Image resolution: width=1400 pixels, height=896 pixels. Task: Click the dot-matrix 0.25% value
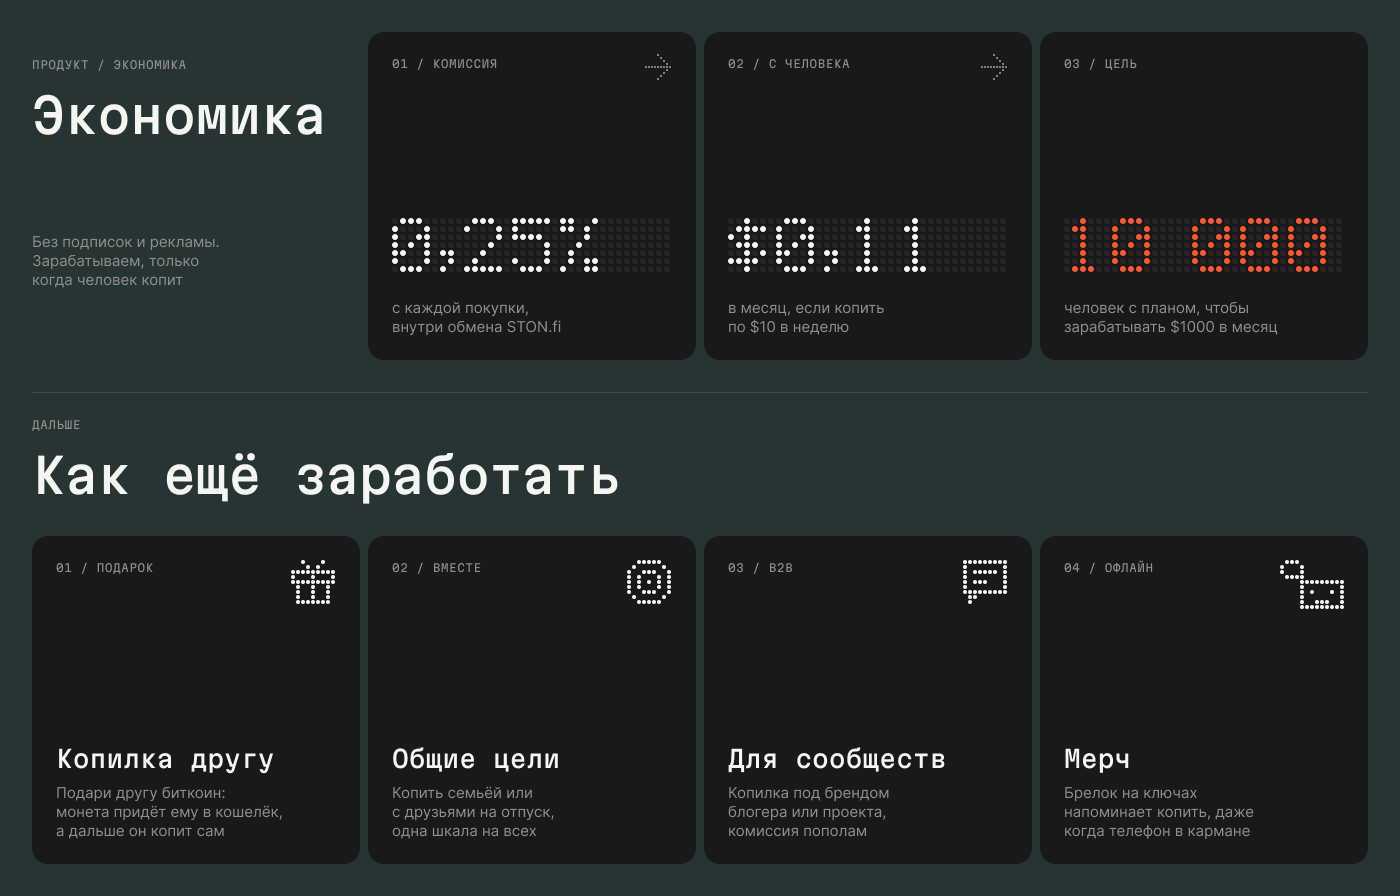496,245
